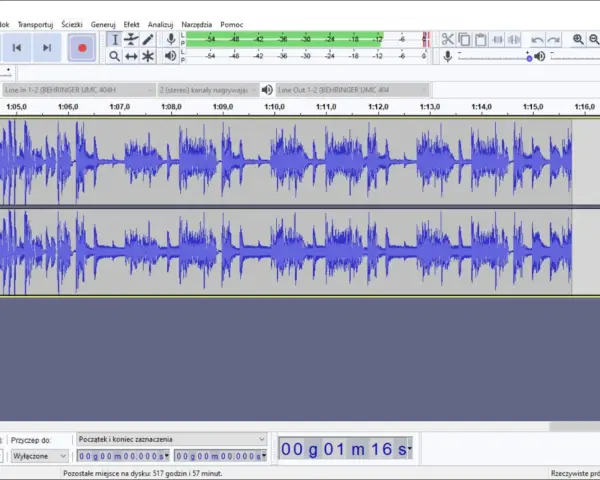Open the selection end time format arrow
Screen dimensions: 600x480
(264, 456)
